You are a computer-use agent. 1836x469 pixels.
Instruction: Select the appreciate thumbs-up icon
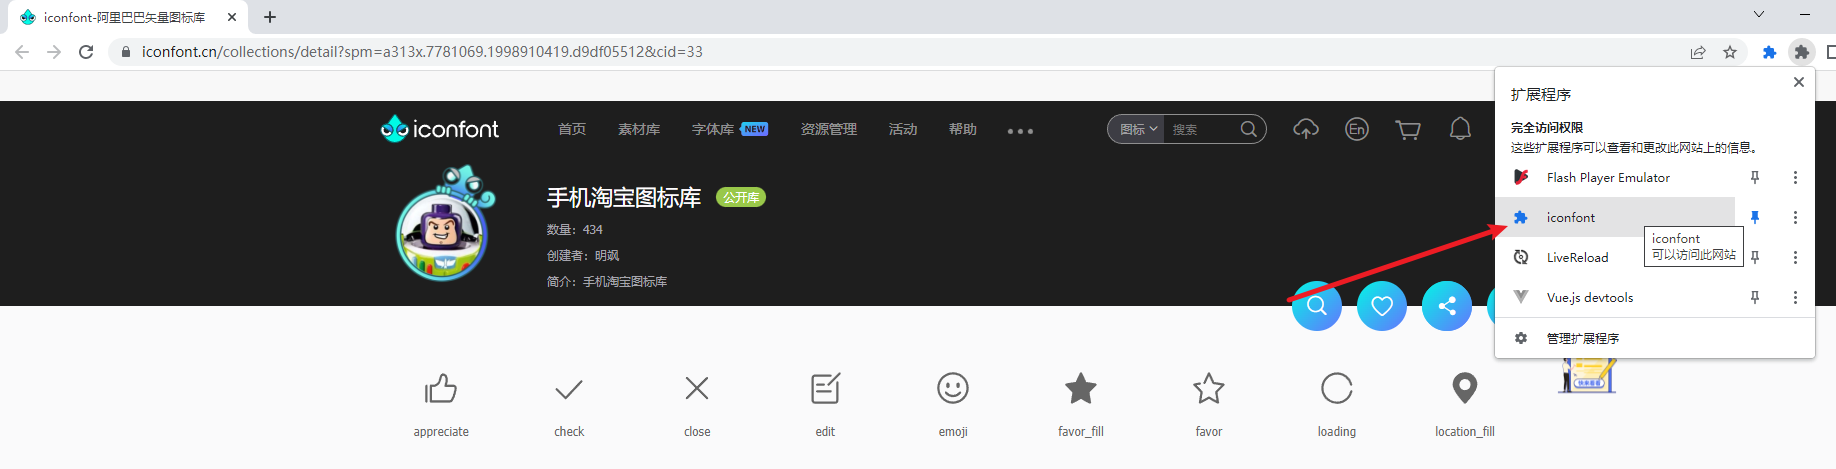pyautogui.click(x=441, y=389)
